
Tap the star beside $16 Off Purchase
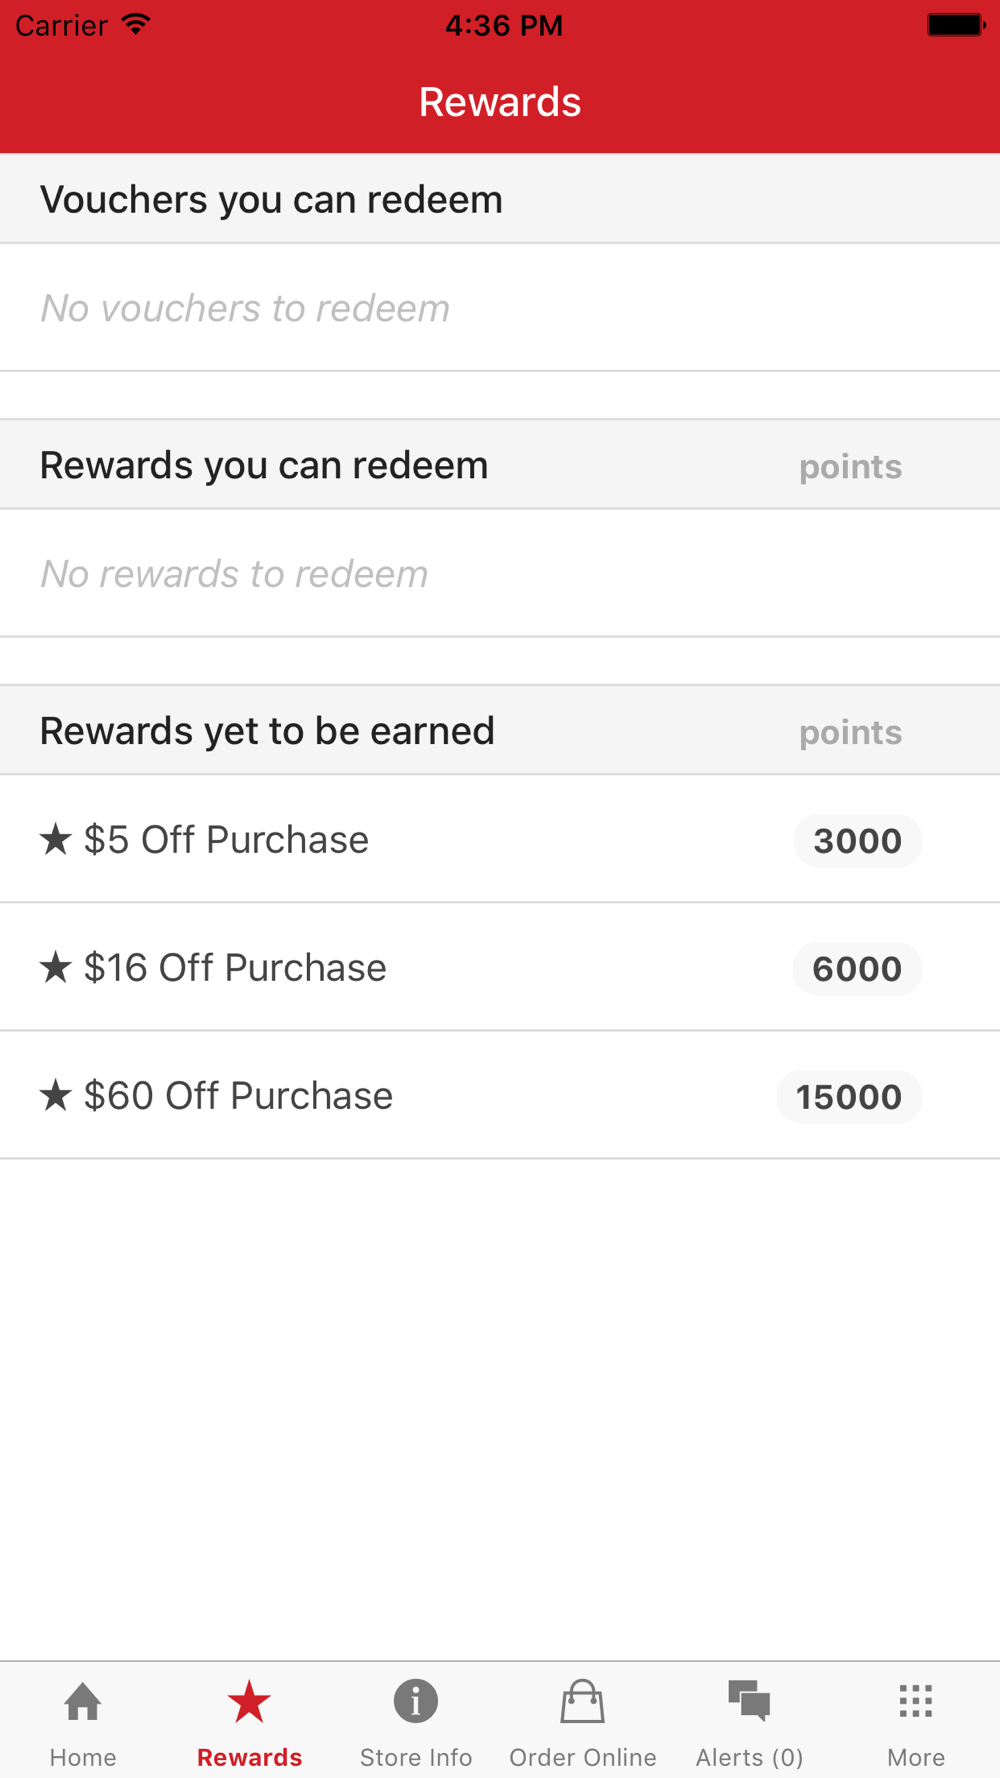56,968
